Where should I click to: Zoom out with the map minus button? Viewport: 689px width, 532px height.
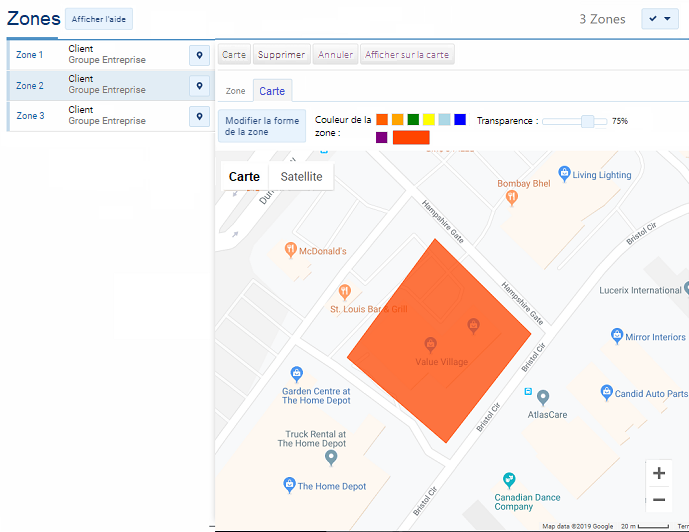point(658,500)
